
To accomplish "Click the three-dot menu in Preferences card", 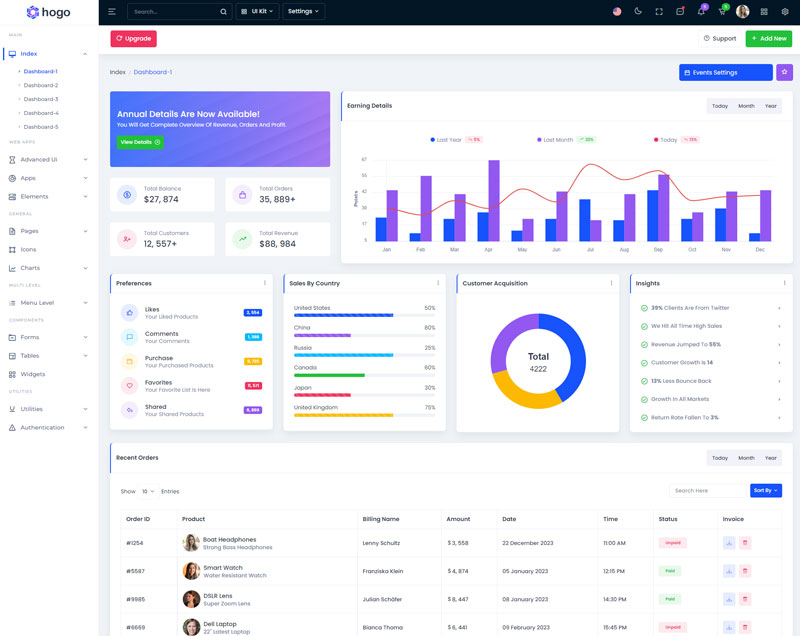I will 265,283.
